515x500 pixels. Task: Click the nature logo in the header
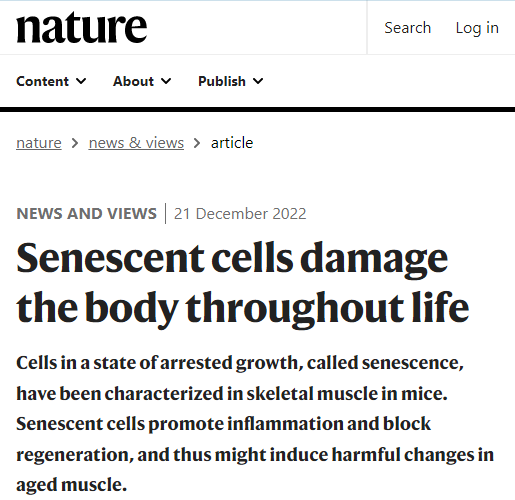coord(82,28)
